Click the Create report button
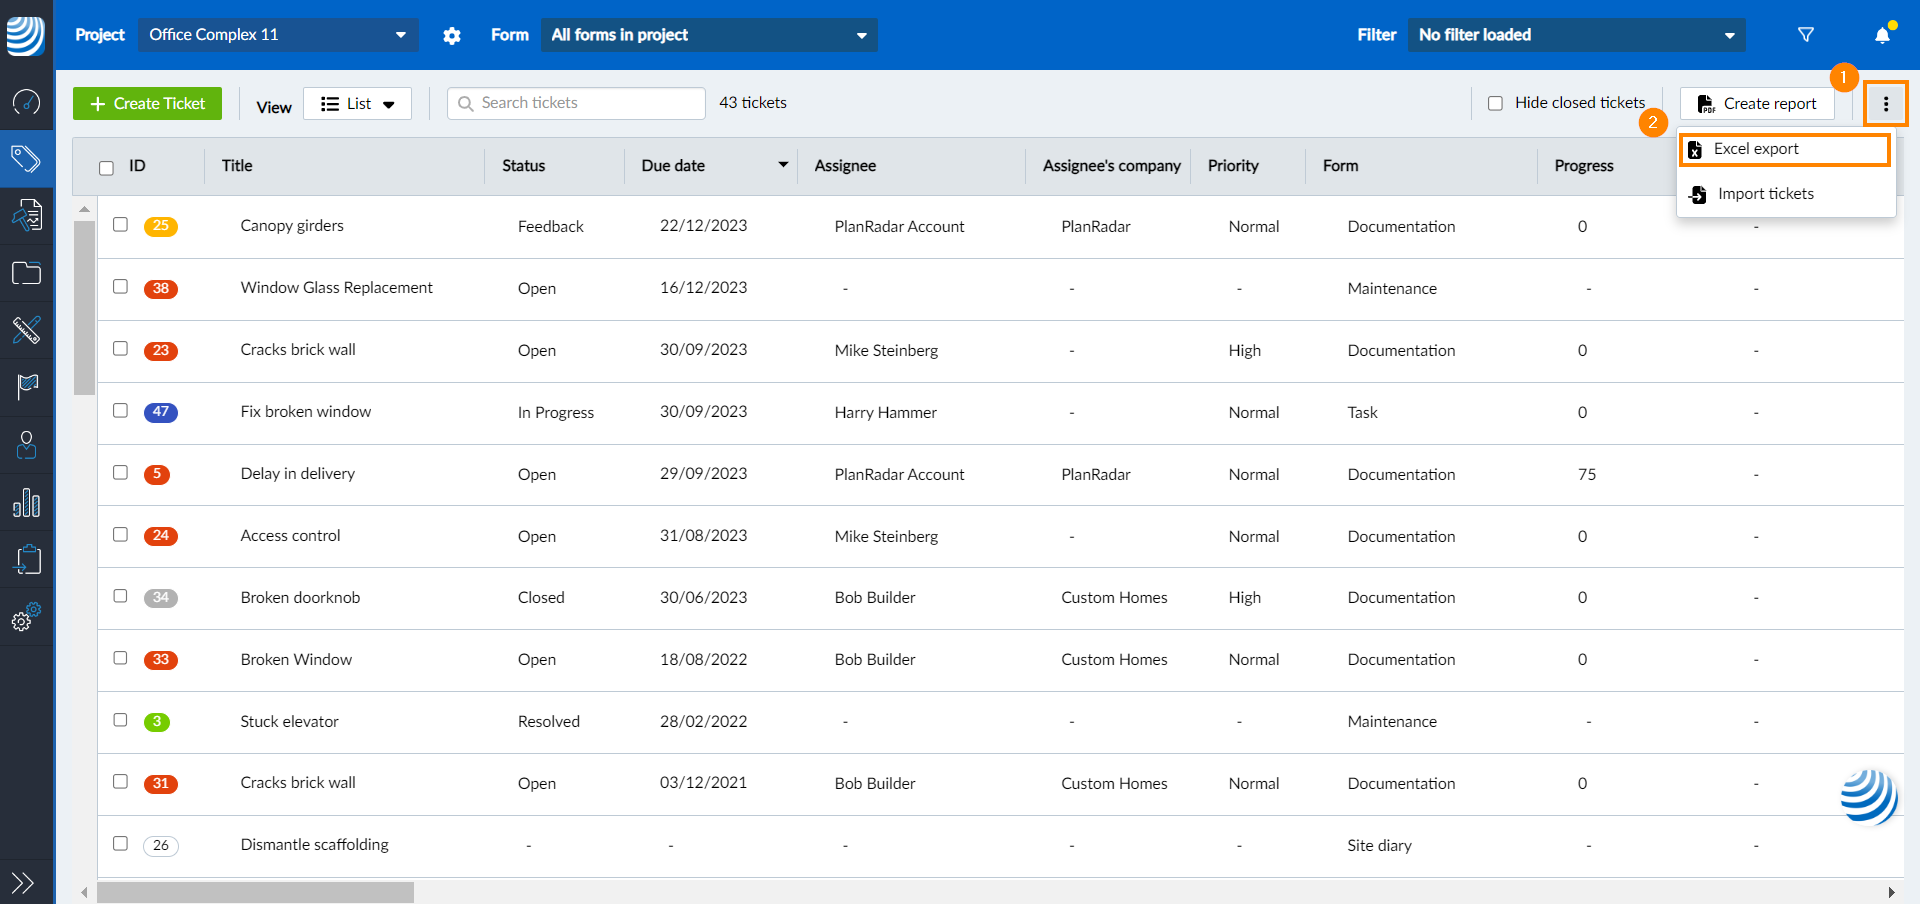The height and width of the screenshot is (904, 1920). [x=1757, y=104]
